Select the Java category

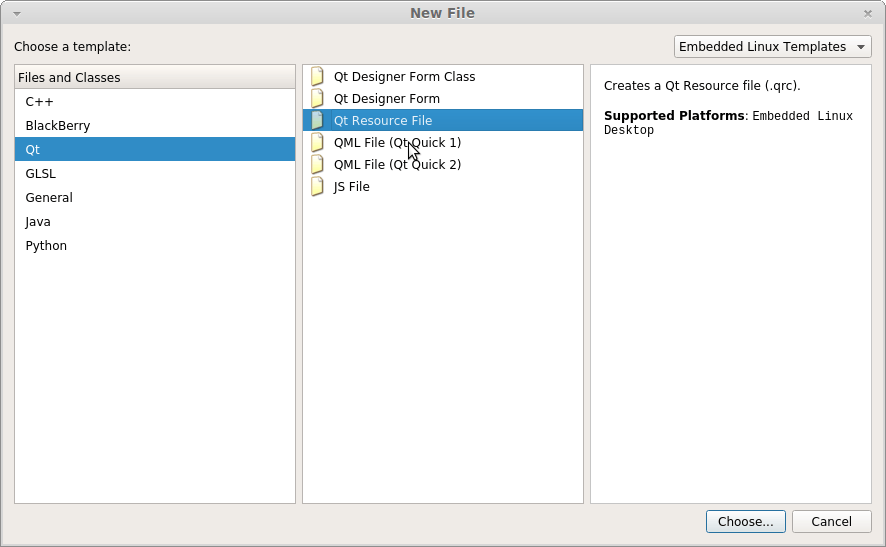coord(155,222)
